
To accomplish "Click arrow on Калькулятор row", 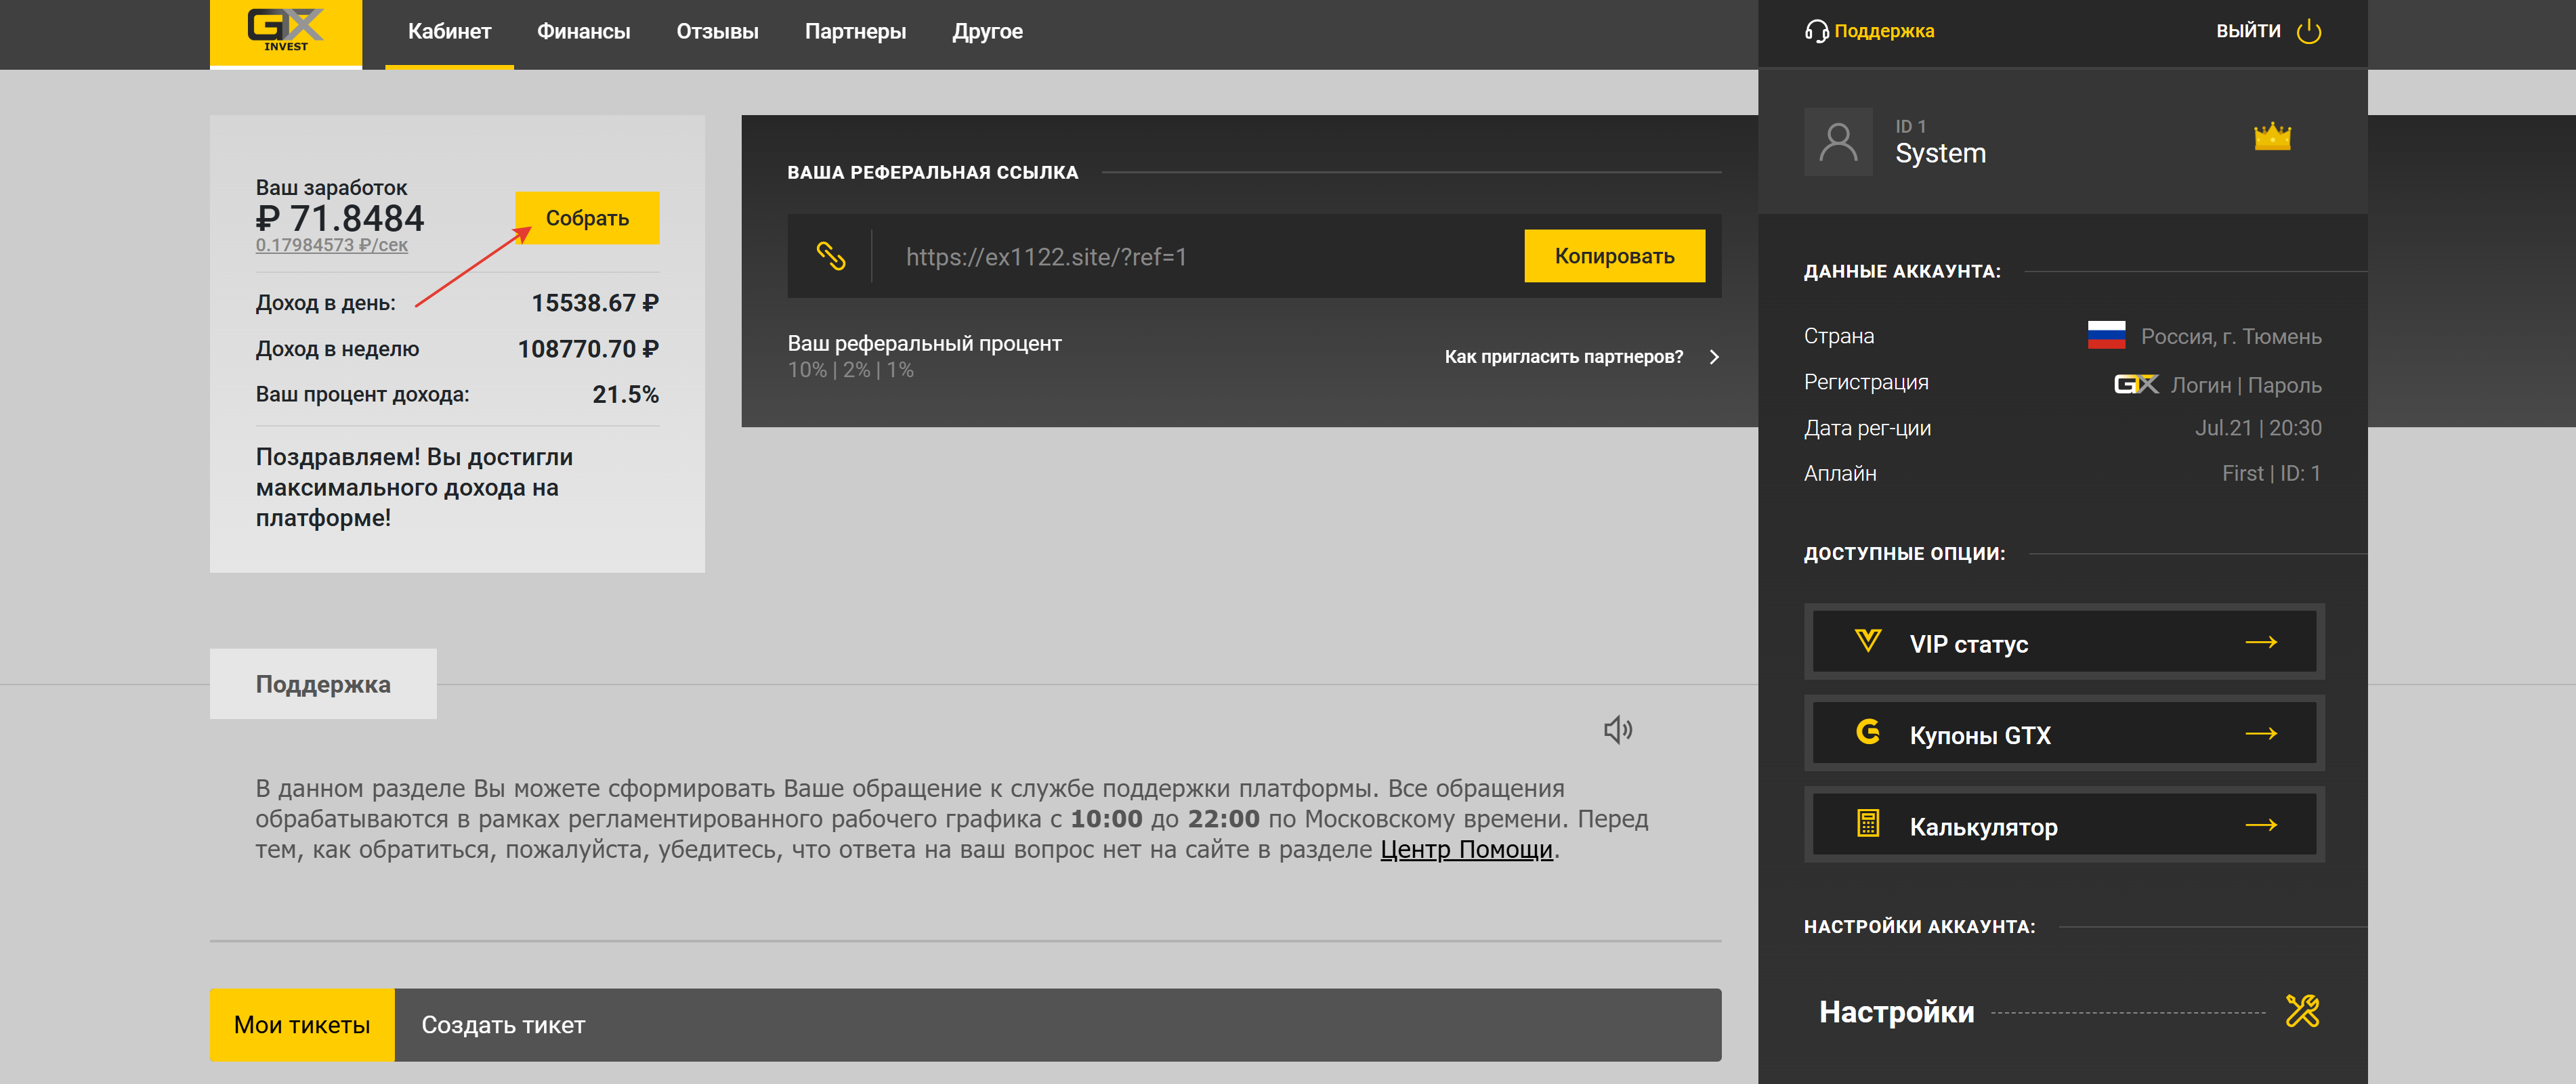I will [2261, 825].
